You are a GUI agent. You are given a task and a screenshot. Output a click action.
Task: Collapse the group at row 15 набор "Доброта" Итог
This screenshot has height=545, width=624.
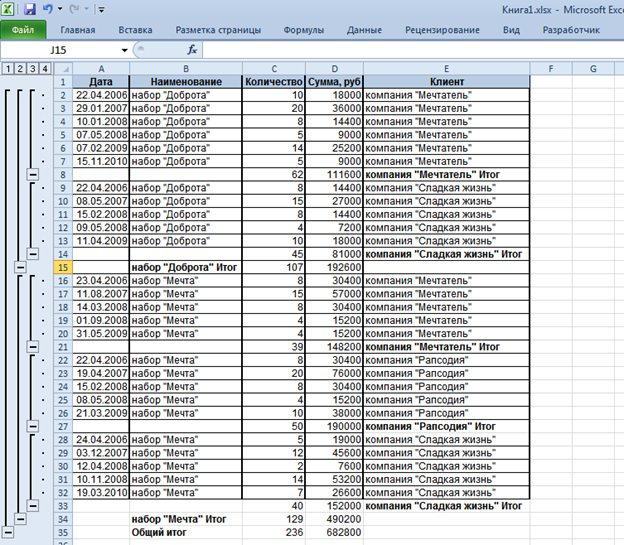pos(20,267)
